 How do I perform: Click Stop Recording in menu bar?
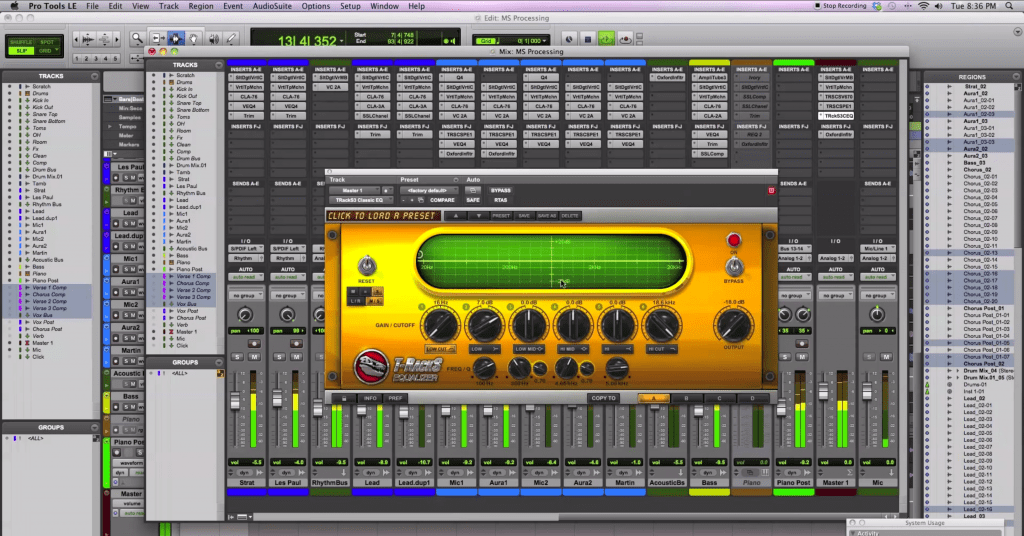[840, 6]
